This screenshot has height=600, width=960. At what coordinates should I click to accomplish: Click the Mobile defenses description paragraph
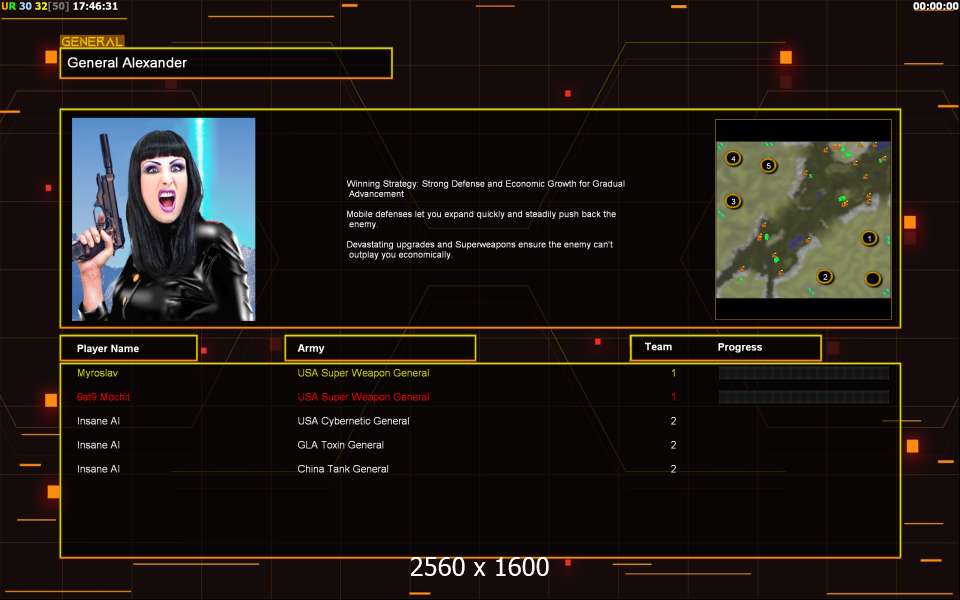pos(481,219)
